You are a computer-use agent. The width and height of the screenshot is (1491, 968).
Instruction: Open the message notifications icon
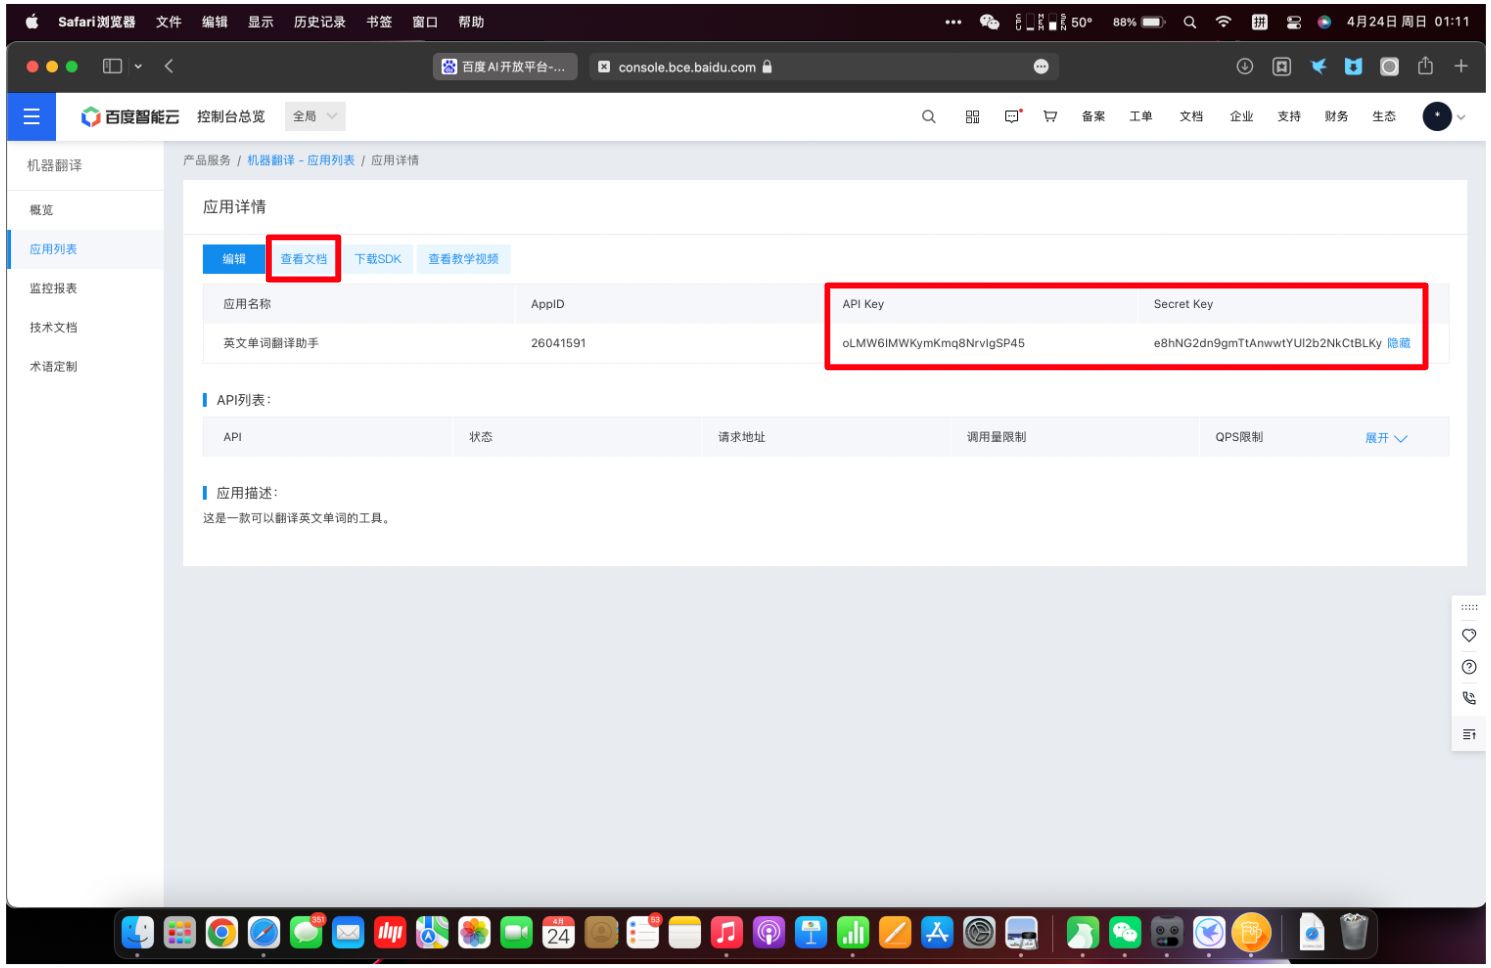[x=1013, y=116]
